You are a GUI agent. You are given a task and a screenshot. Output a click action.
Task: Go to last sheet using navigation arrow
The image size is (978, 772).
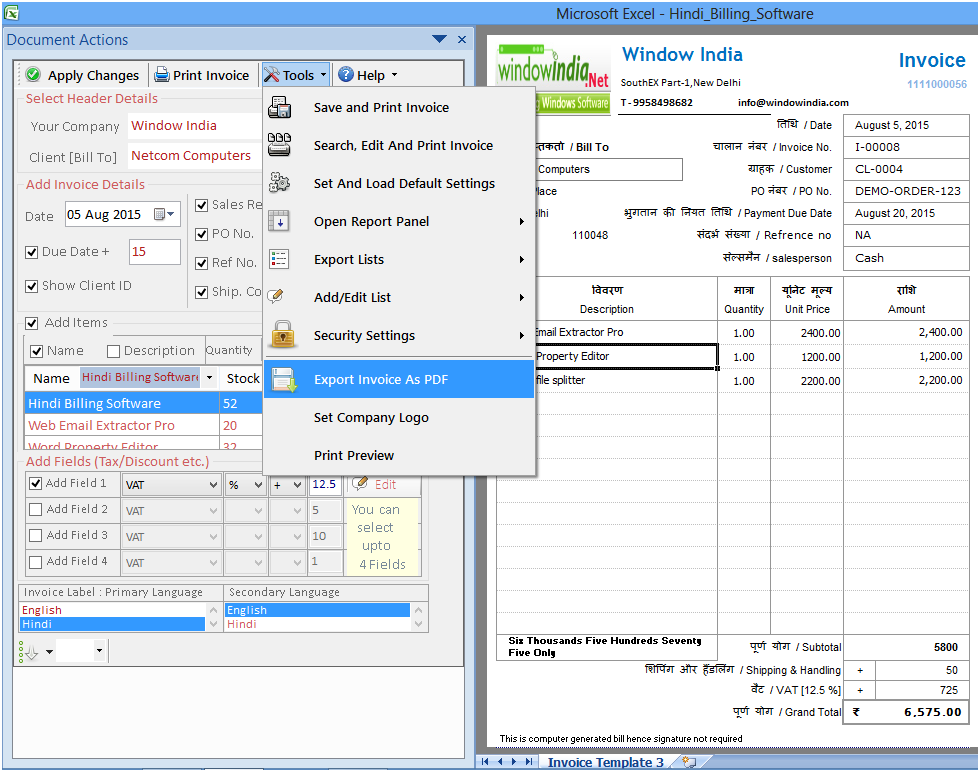click(529, 761)
